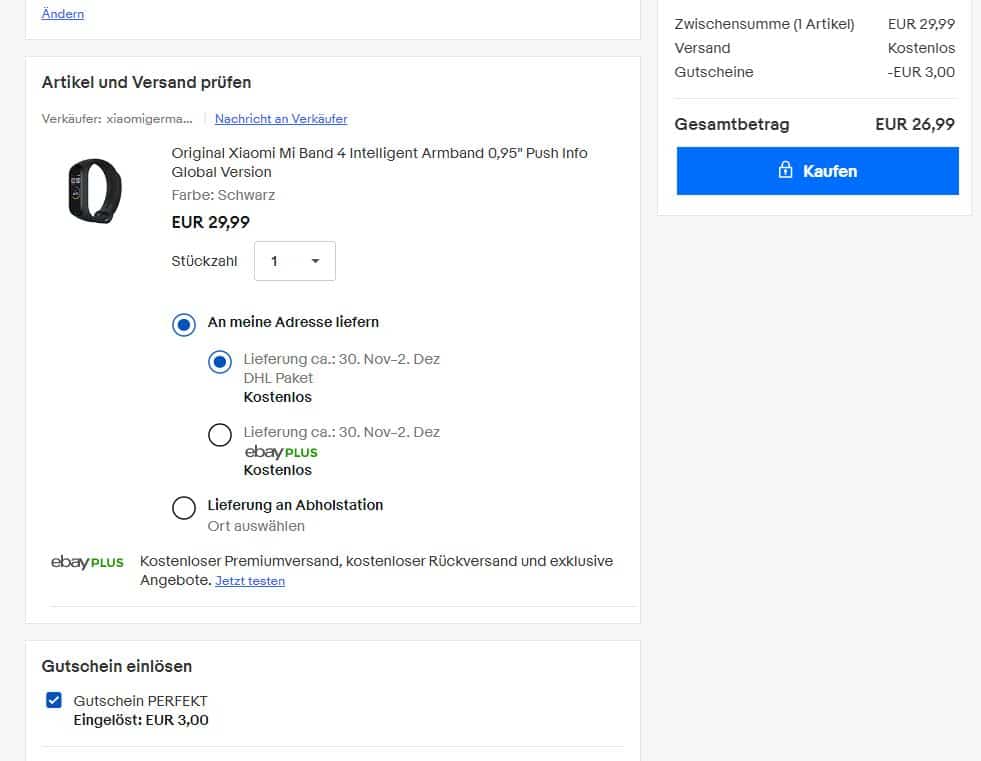Screen dimensions: 981x761
Task: Click the Kaufen button
Action: click(x=817, y=171)
